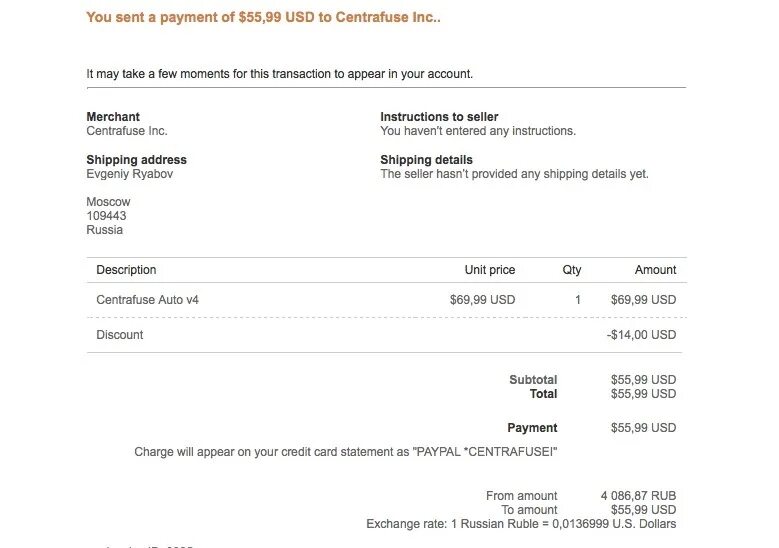Click the postal code 109443
Viewport: 779px width, 548px height.
(x=107, y=216)
